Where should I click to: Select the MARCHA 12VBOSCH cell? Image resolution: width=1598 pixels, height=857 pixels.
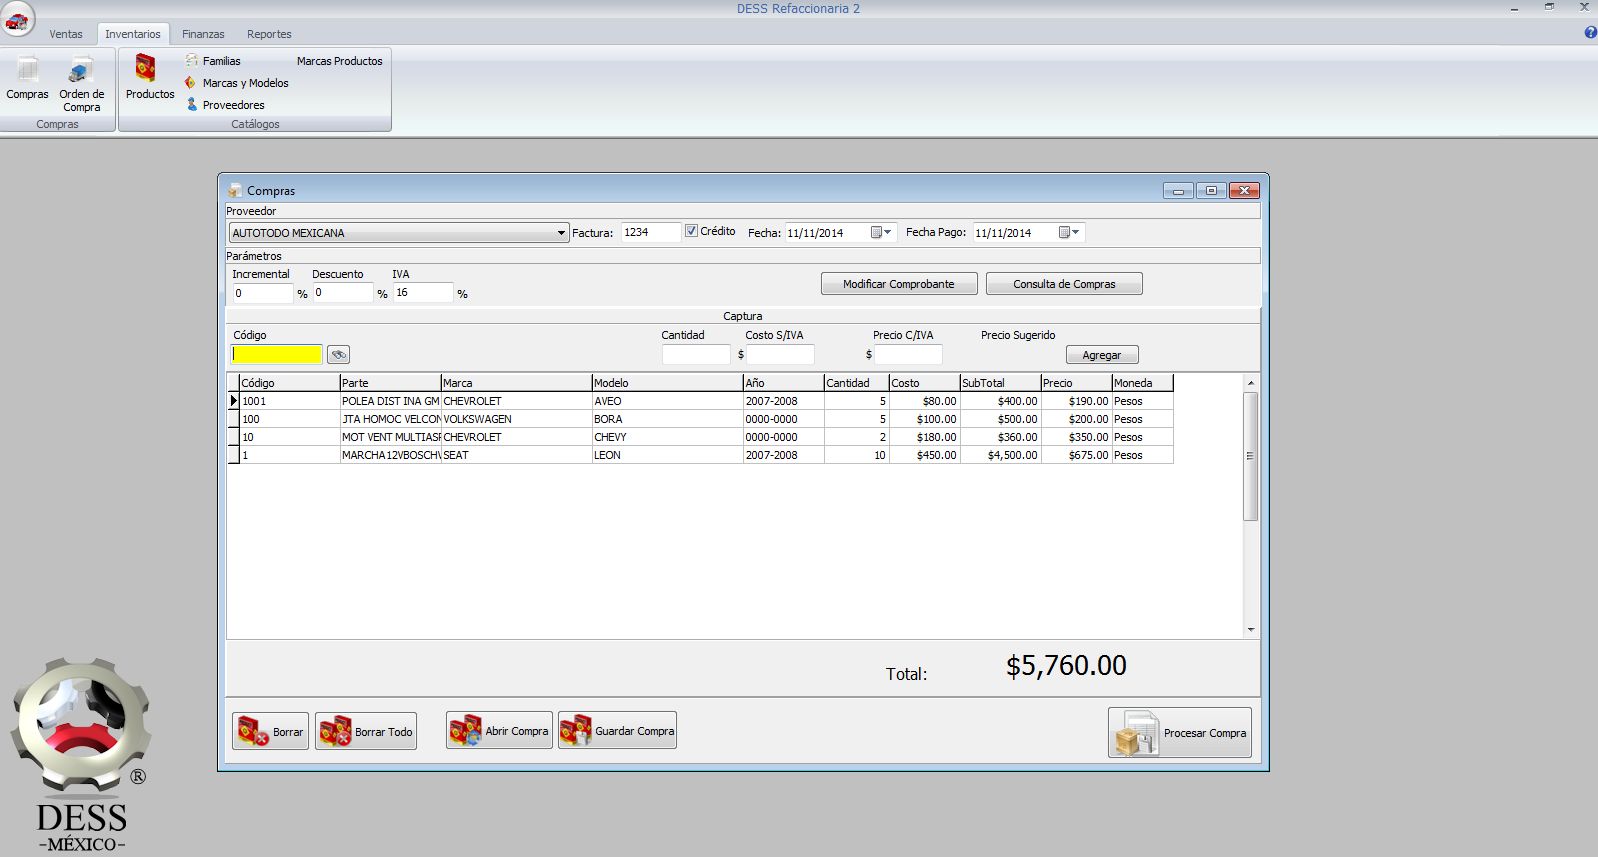[x=390, y=455]
